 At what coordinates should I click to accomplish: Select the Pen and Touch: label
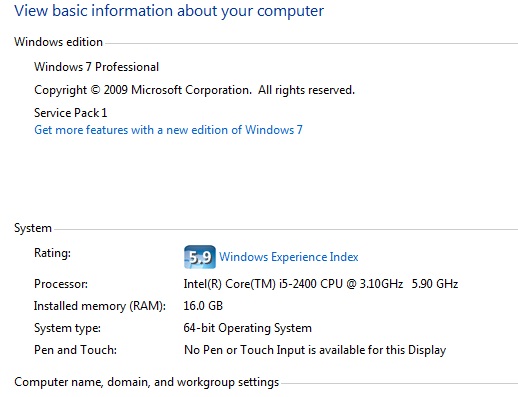click(x=75, y=350)
